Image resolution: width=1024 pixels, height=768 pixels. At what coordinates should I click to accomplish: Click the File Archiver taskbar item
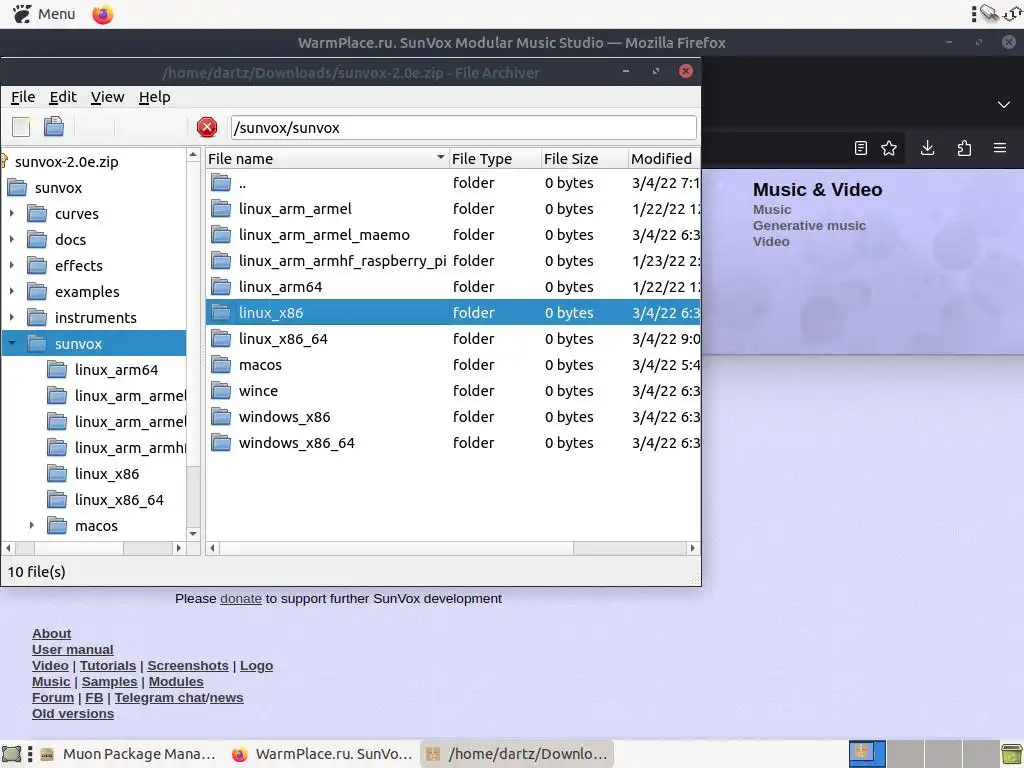tap(517, 754)
